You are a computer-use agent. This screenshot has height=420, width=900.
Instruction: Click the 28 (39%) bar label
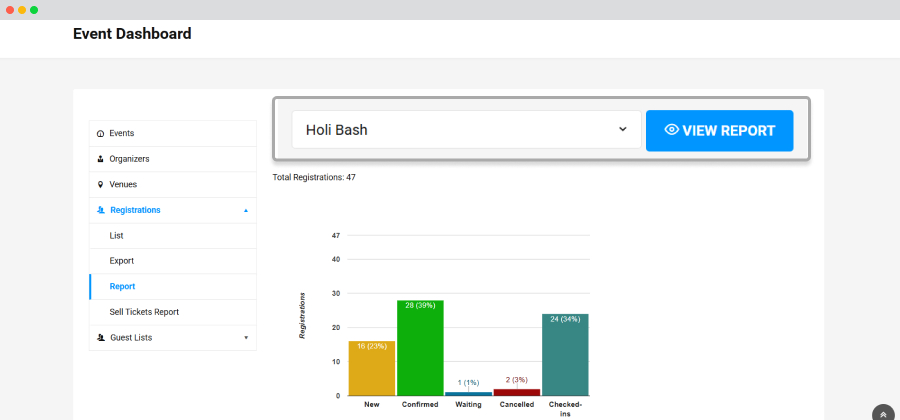click(x=421, y=305)
